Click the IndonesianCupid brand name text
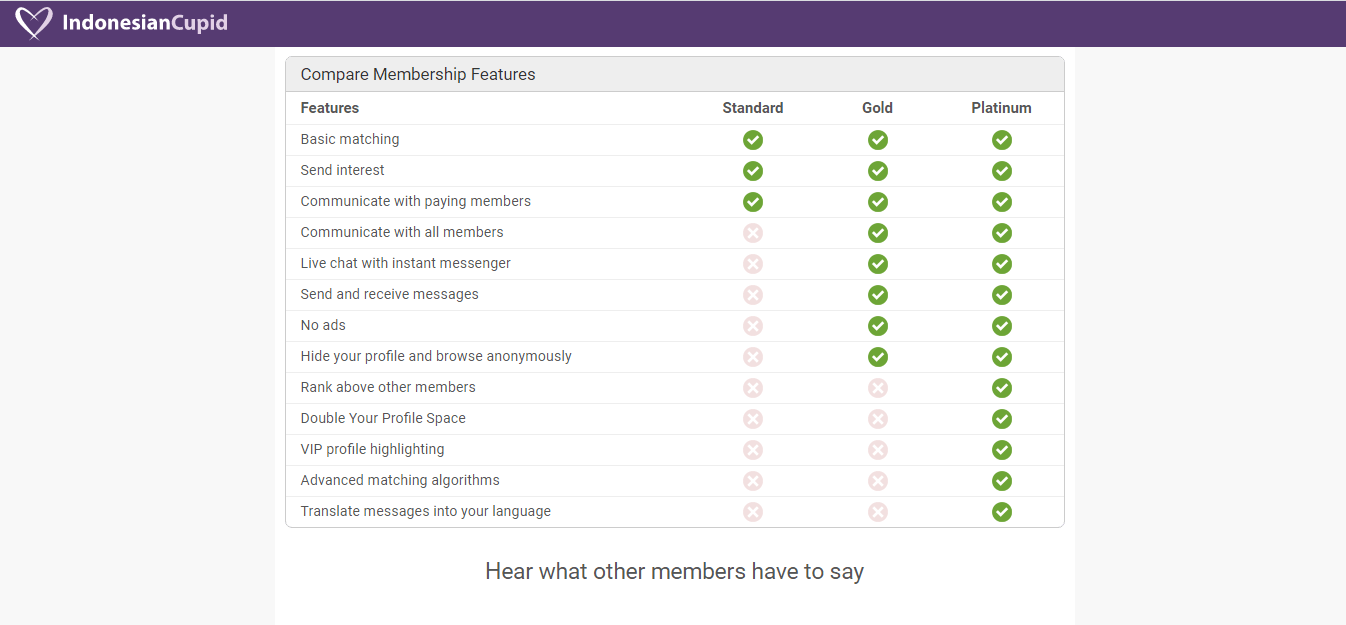 [x=145, y=22]
